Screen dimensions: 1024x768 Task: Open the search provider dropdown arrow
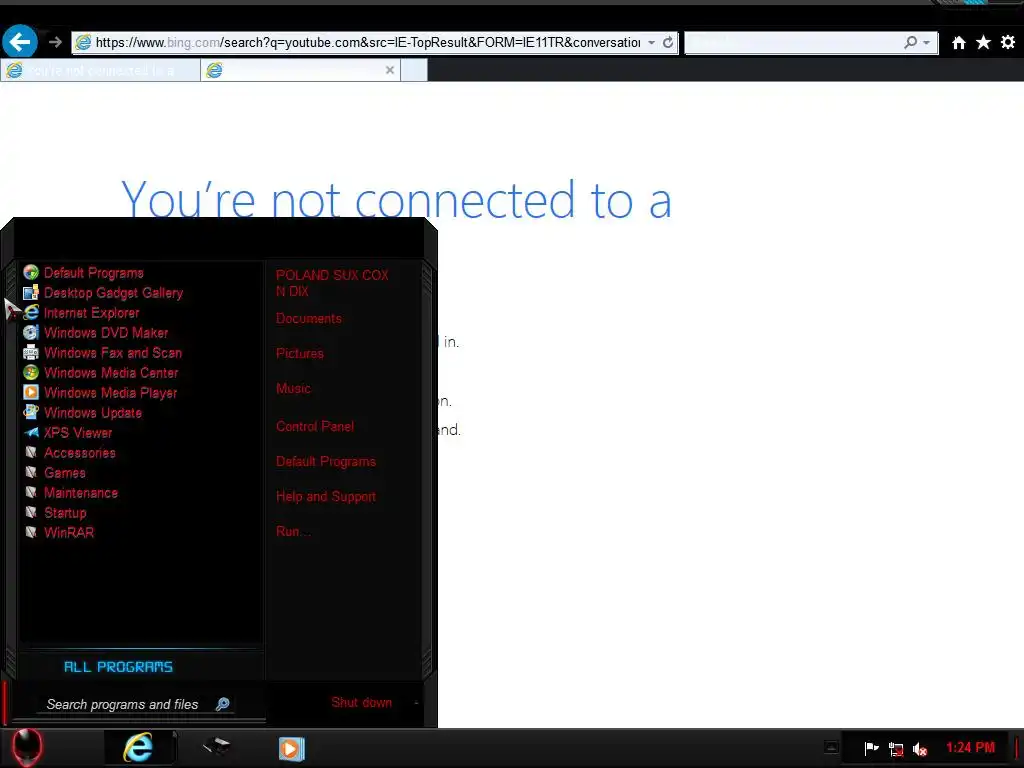pos(926,42)
